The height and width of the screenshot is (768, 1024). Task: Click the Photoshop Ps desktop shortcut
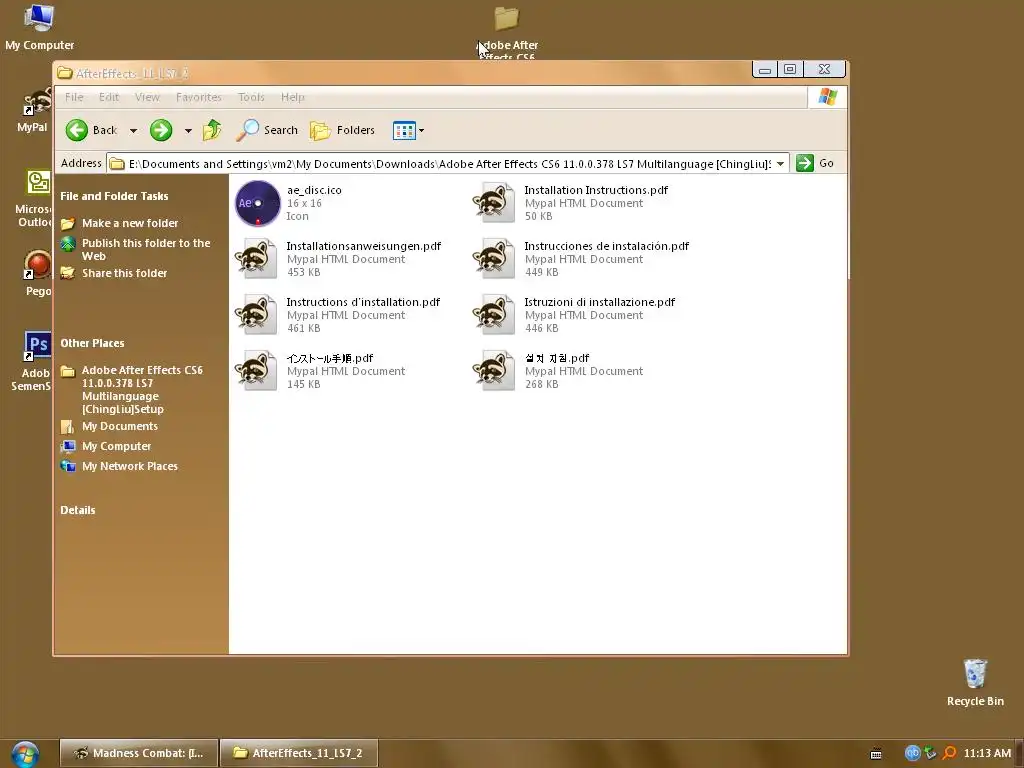(38, 345)
